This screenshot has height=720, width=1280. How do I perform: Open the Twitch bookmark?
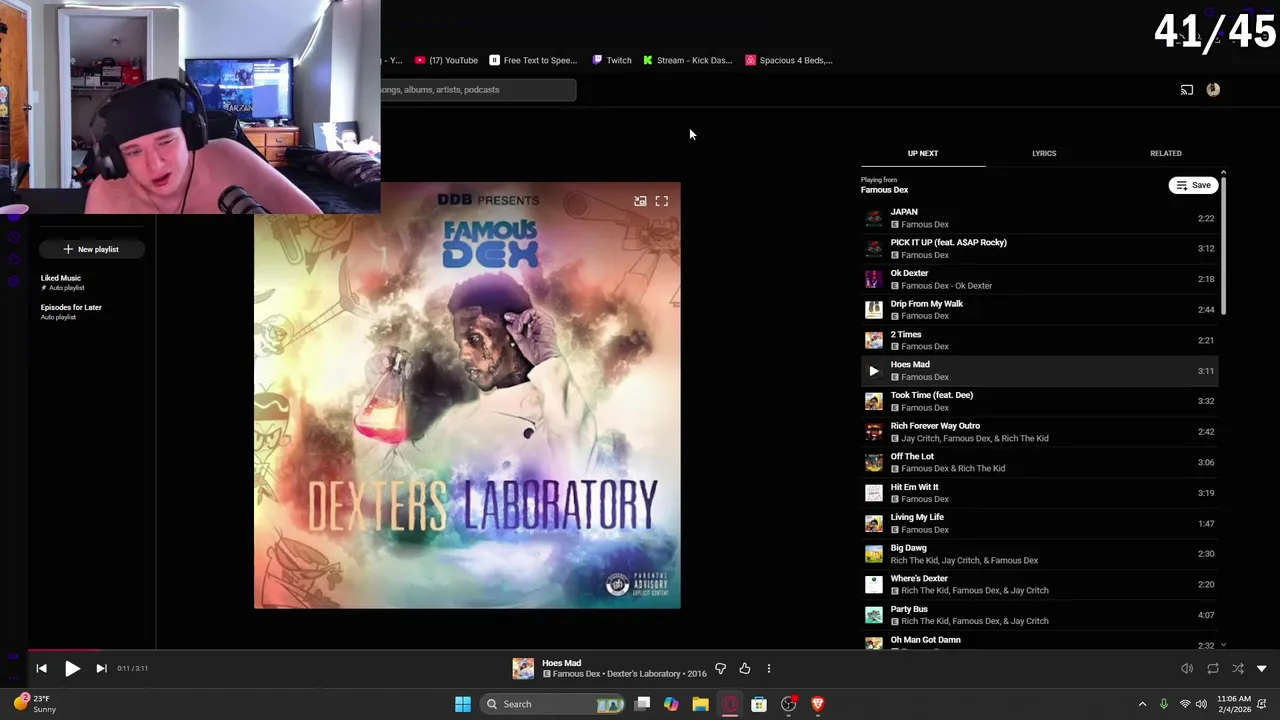point(612,60)
